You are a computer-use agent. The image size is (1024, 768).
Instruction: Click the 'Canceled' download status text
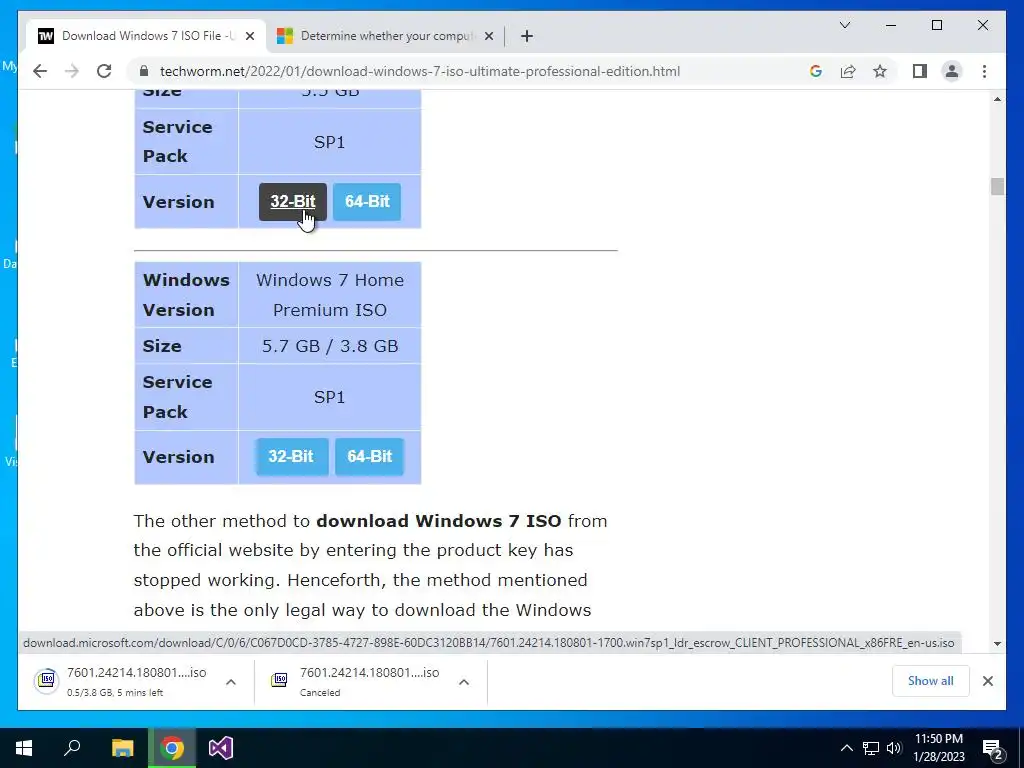pyautogui.click(x=320, y=692)
